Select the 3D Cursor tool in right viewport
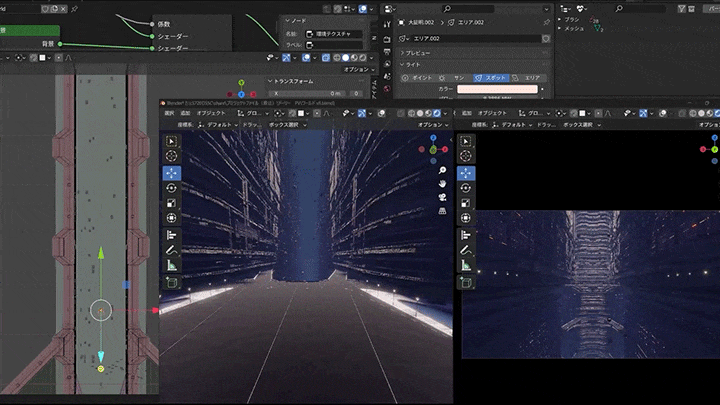 coord(466,156)
